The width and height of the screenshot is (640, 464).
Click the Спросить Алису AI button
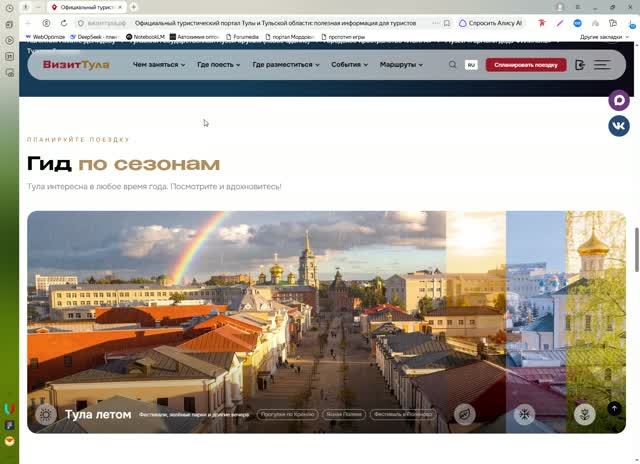point(491,23)
